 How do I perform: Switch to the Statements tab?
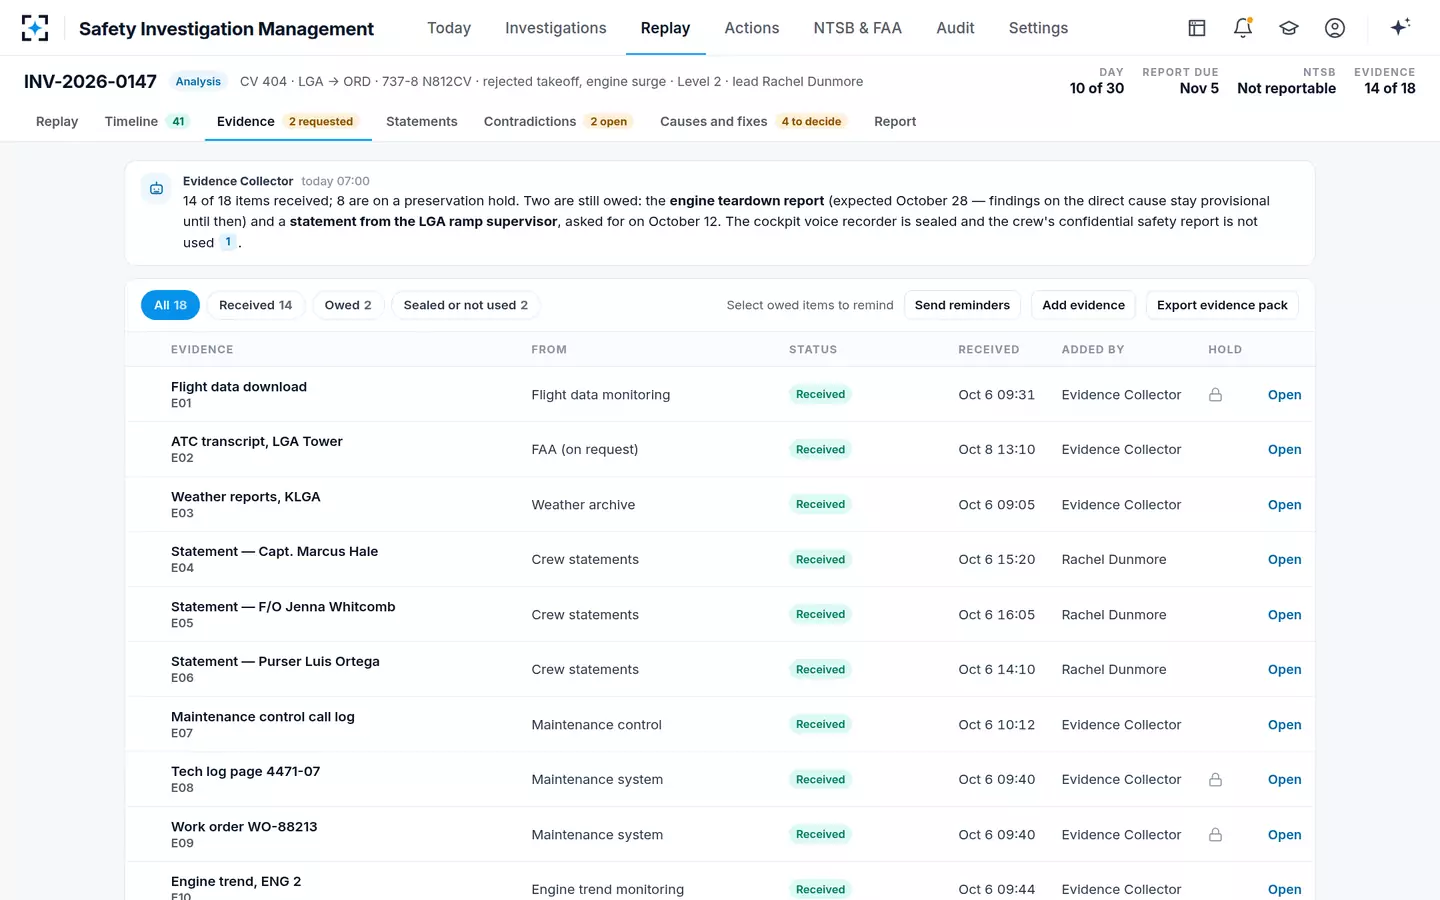pyautogui.click(x=422, y=121)
